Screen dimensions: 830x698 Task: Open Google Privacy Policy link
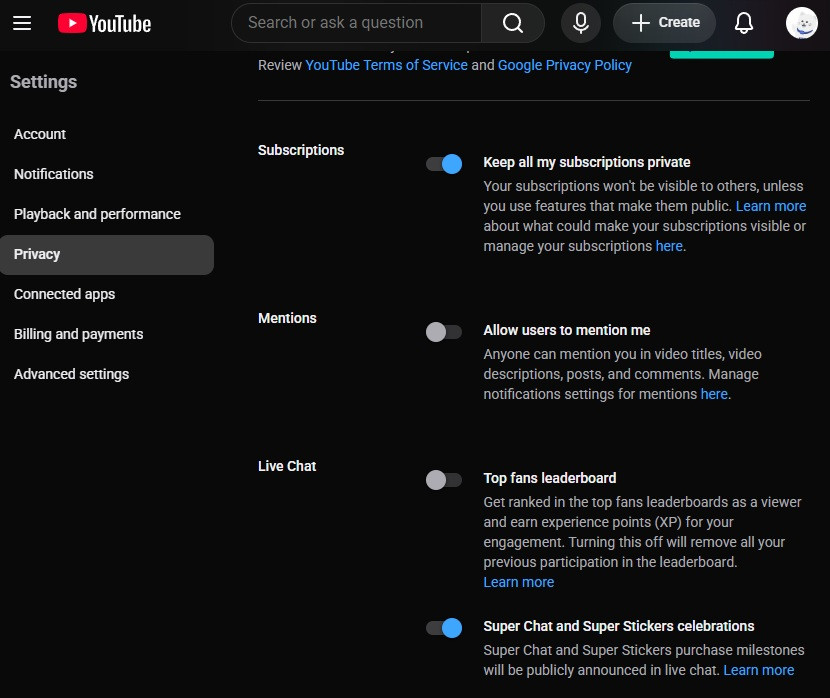click(x=565, y=65)
